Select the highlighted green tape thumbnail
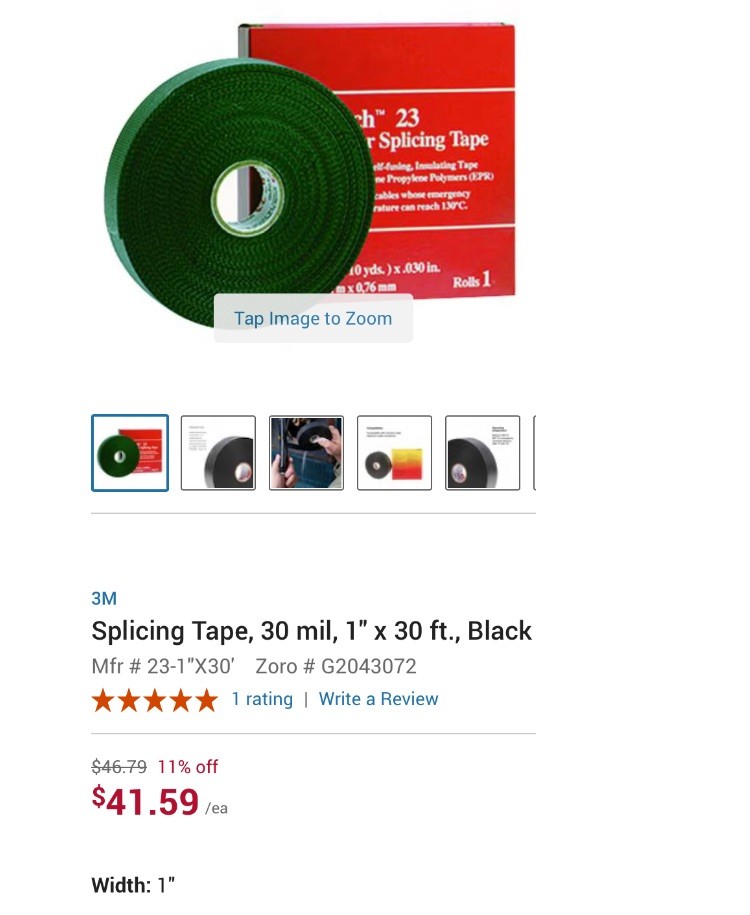The height and width of the screenshot is (915, 750). (130, 453)
